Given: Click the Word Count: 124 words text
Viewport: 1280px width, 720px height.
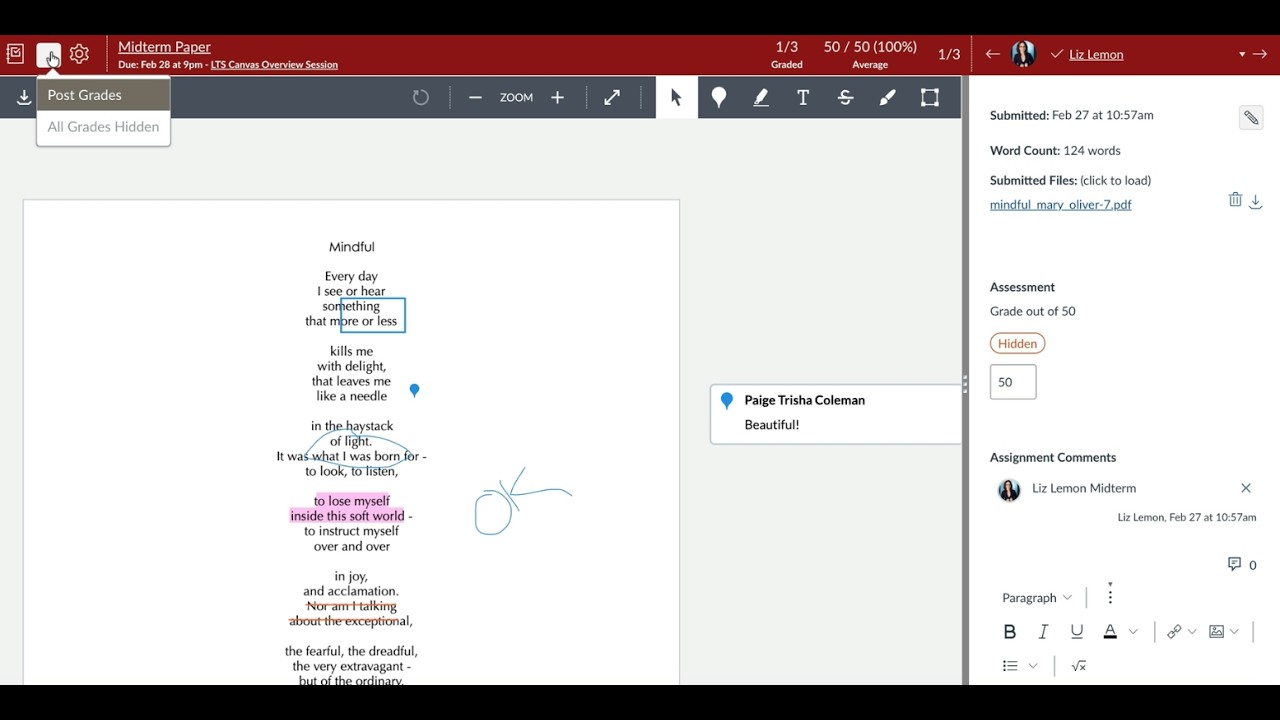Looking at the screenshot, I should (x=1055, y=151).
